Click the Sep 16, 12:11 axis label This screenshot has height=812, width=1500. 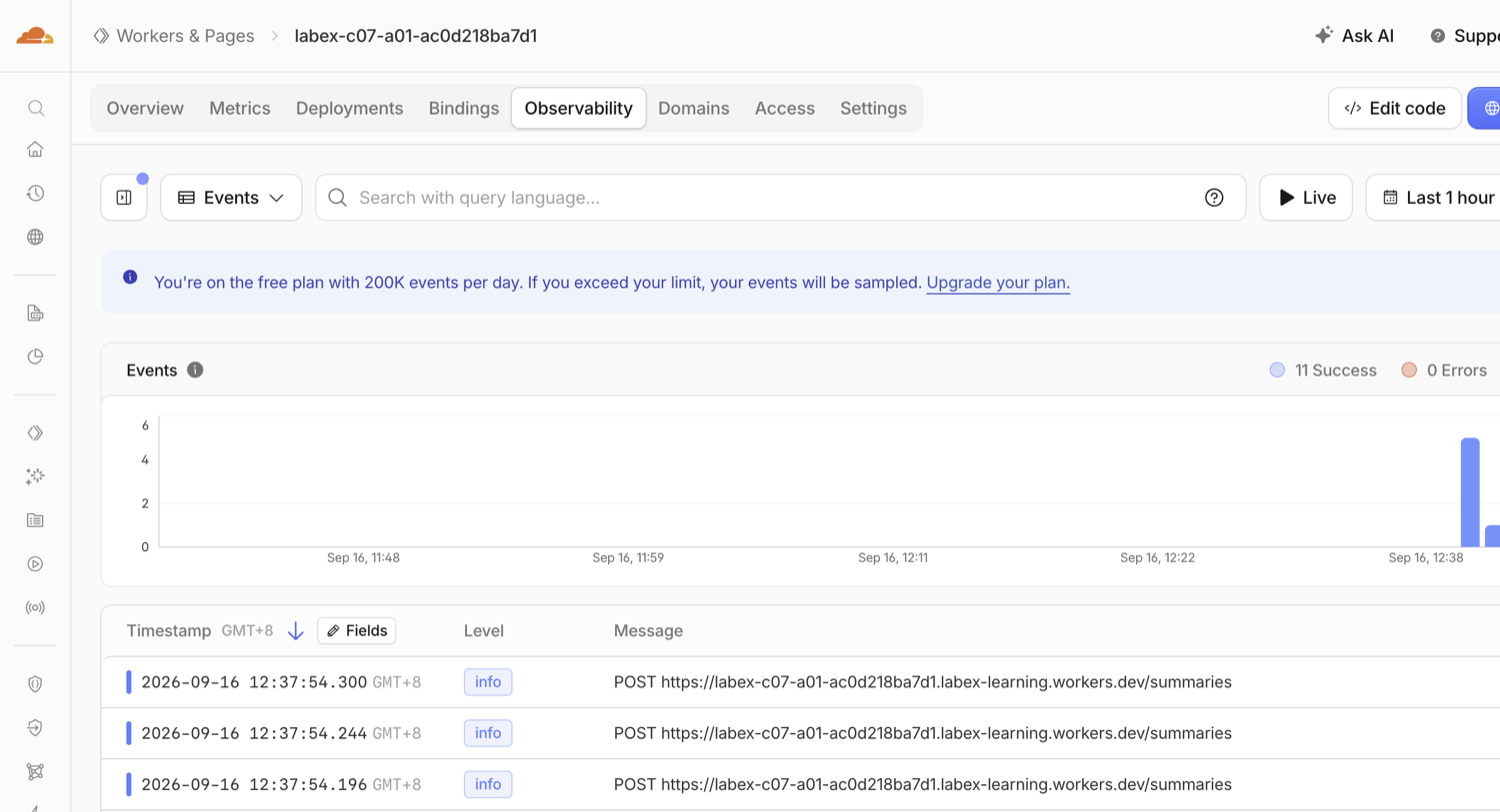pos(893,558)
